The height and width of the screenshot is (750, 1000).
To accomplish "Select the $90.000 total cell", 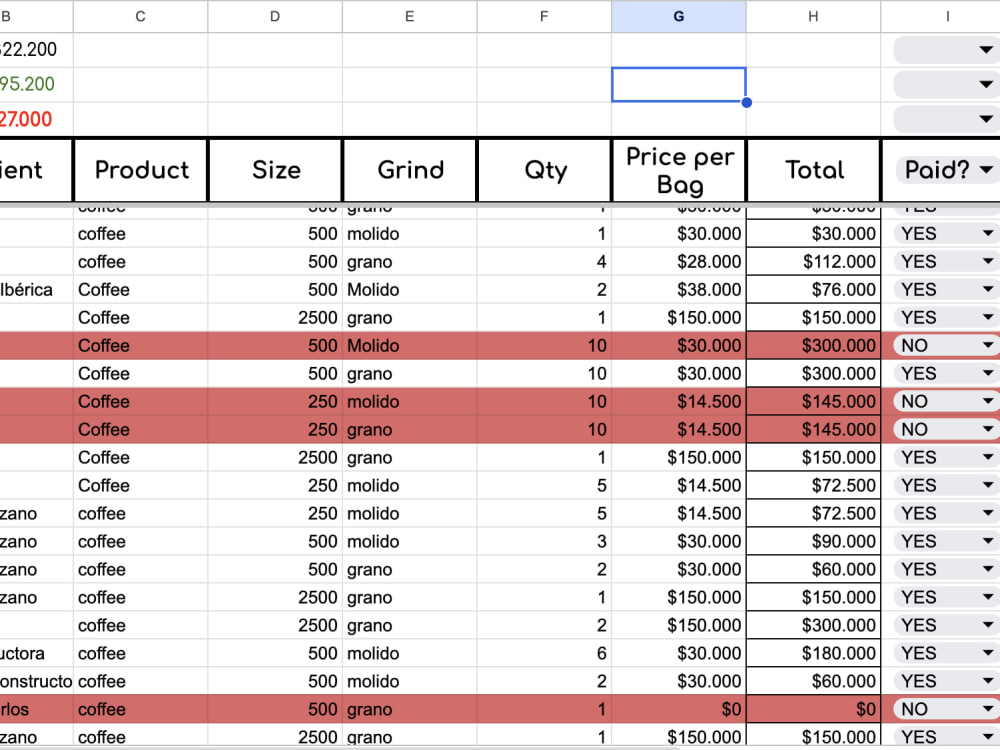I will (x=813, y=541).
